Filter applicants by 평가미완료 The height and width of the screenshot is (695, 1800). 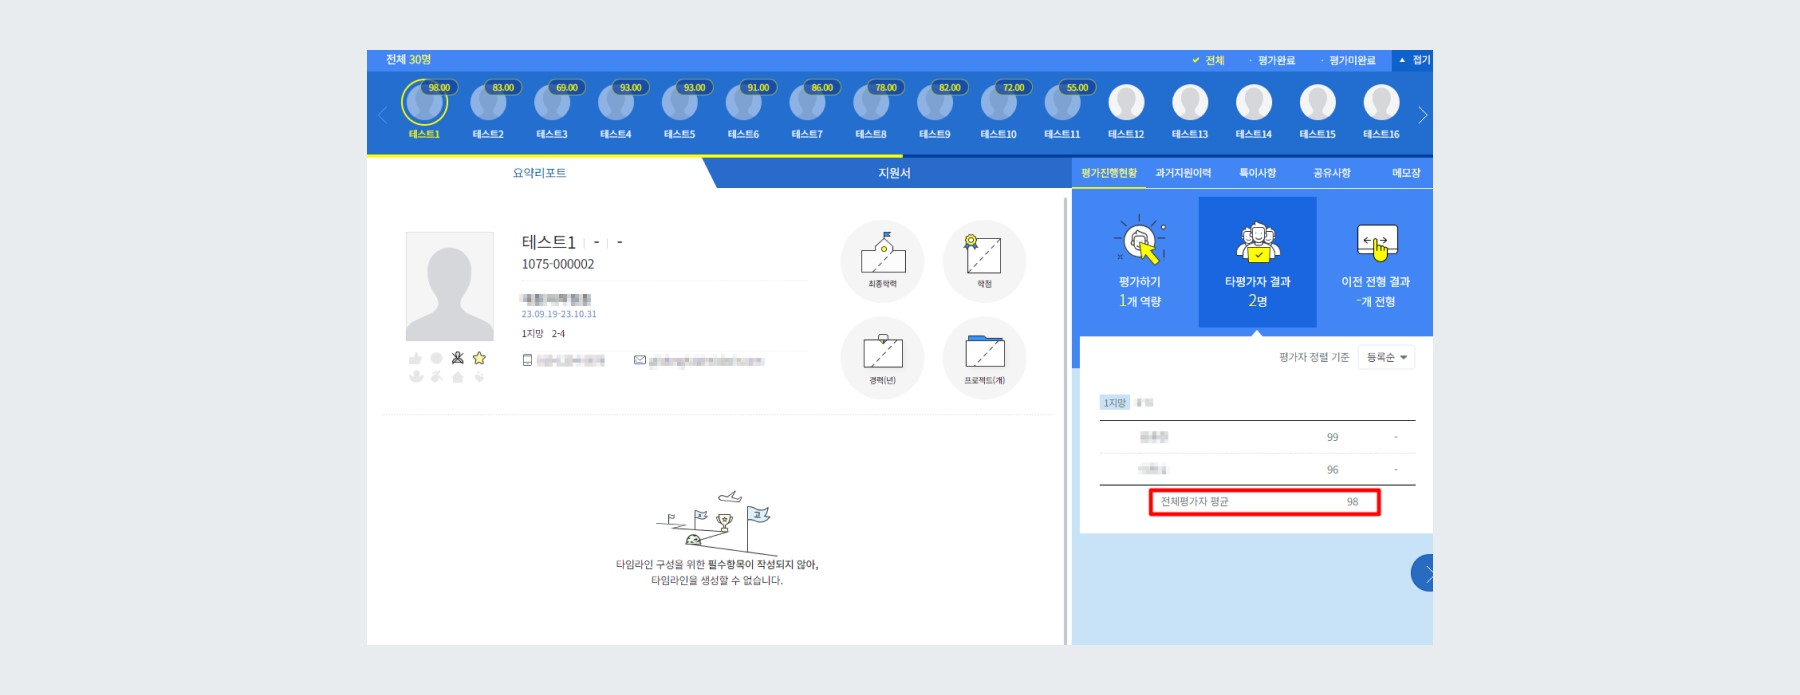1348,61
